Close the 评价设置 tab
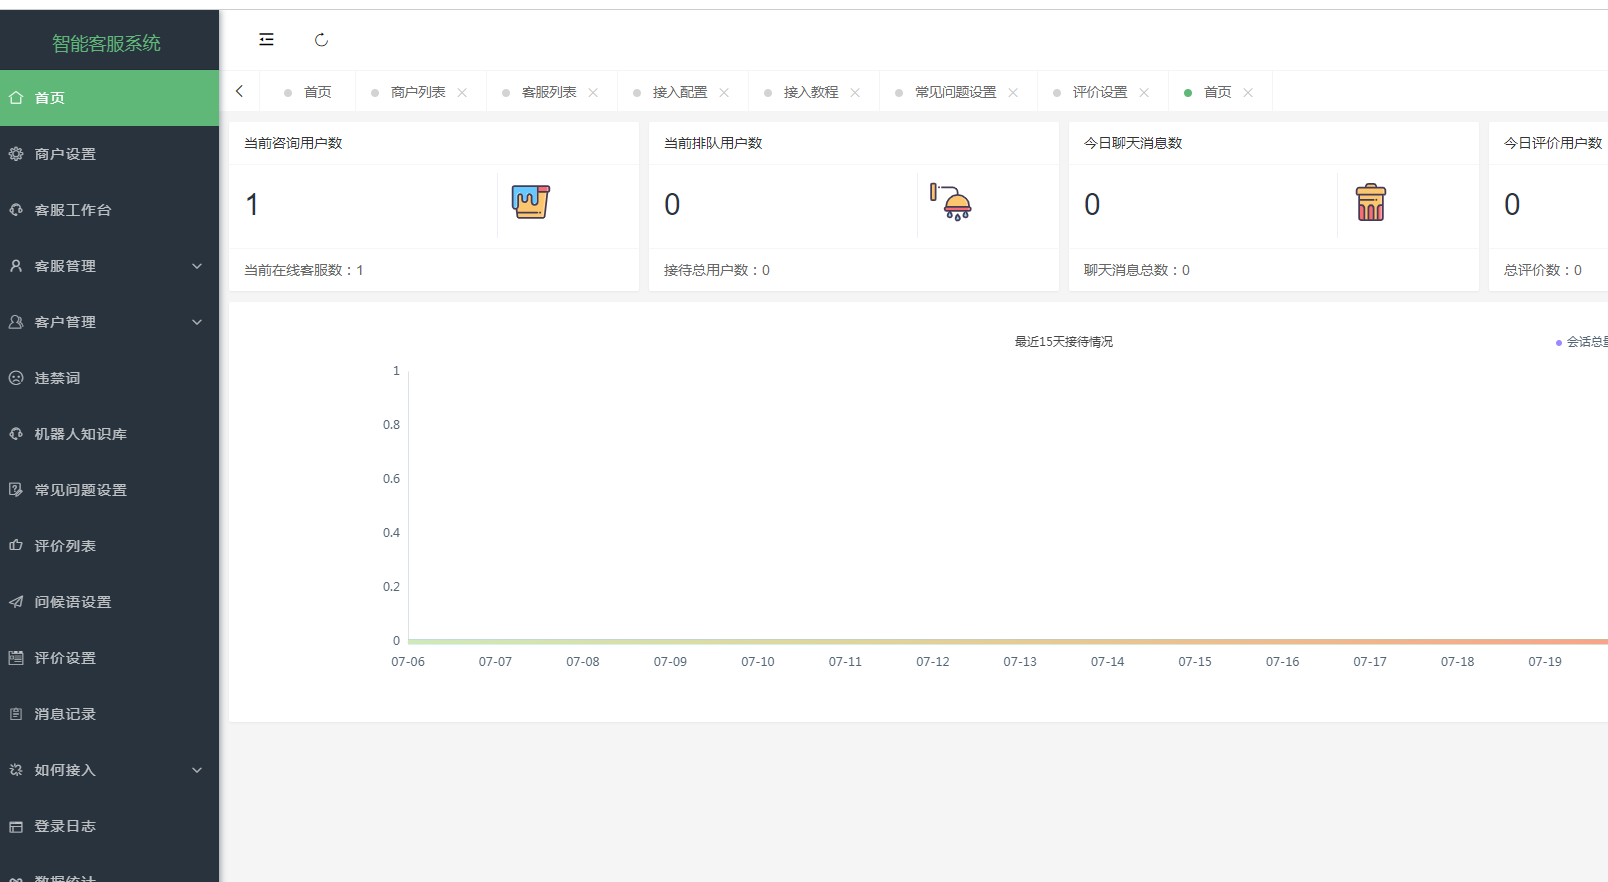This screenshot has width=1608, height=882. click(1144, 92)
